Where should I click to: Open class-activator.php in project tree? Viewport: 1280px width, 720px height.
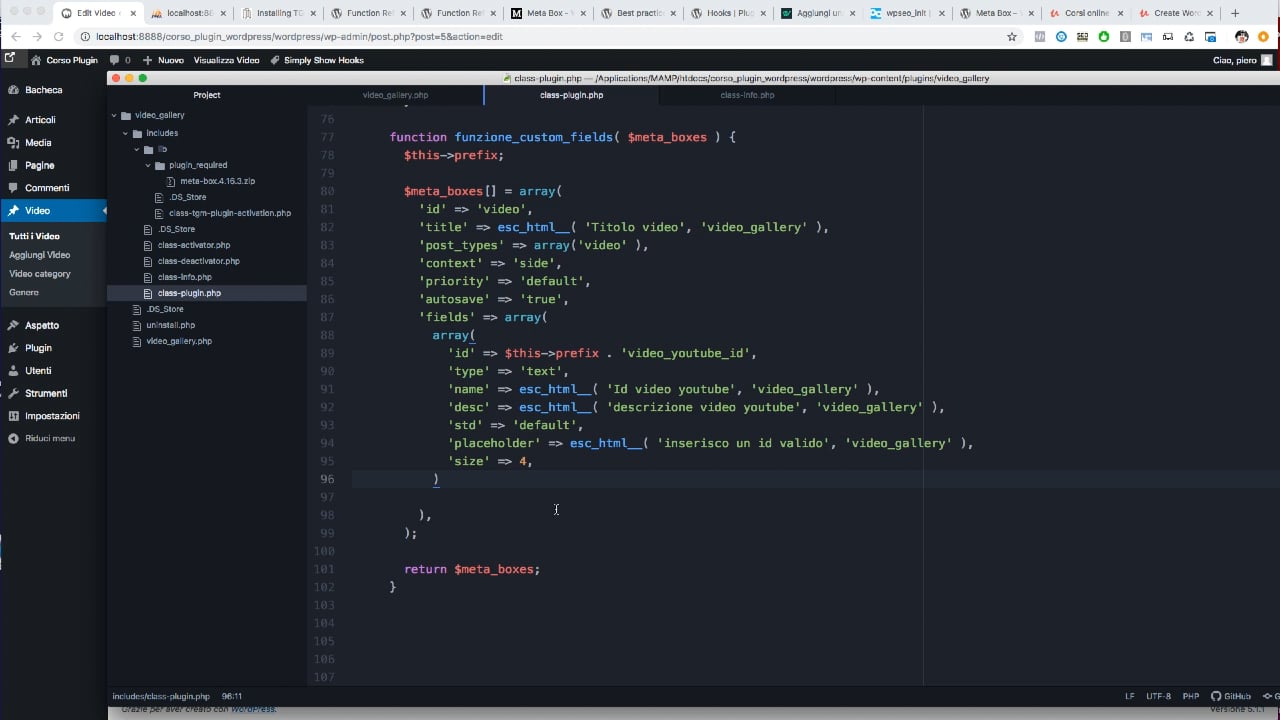194,245
